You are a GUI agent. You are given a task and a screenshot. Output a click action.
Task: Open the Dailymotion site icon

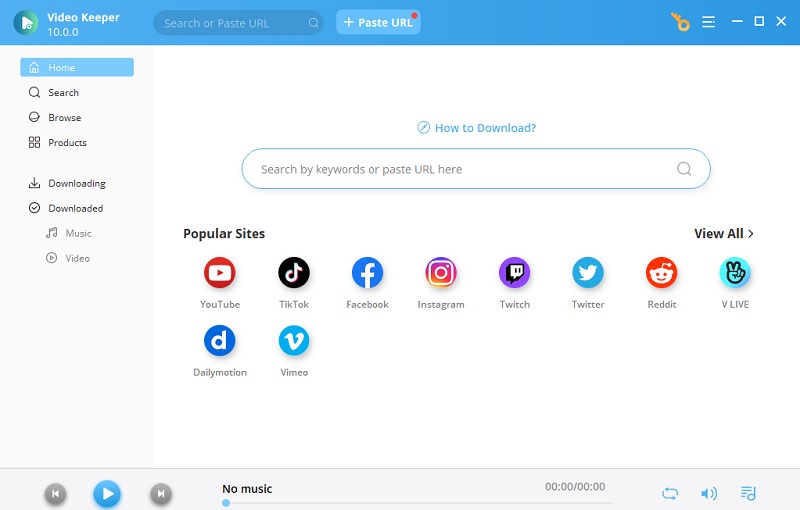point(219,341)
